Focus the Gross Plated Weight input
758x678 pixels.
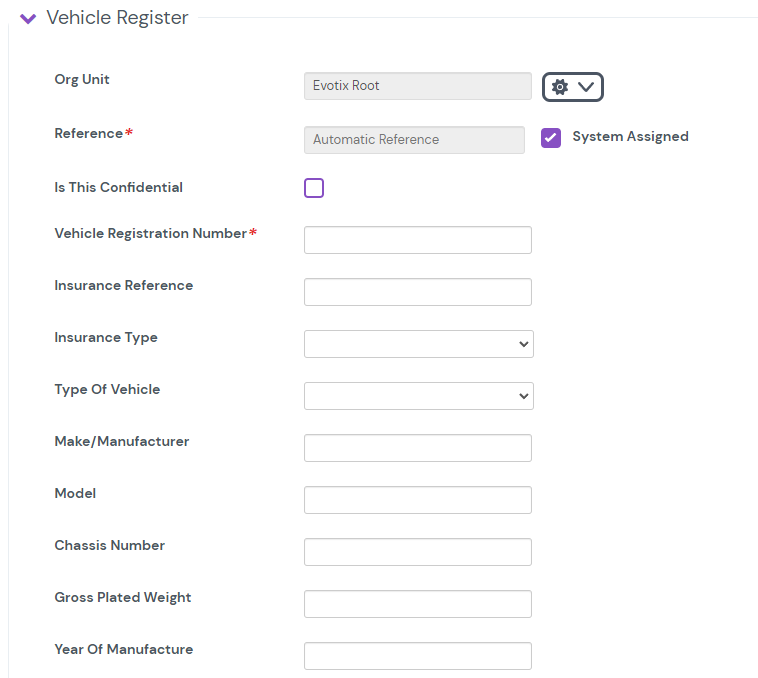click(418, 604)
